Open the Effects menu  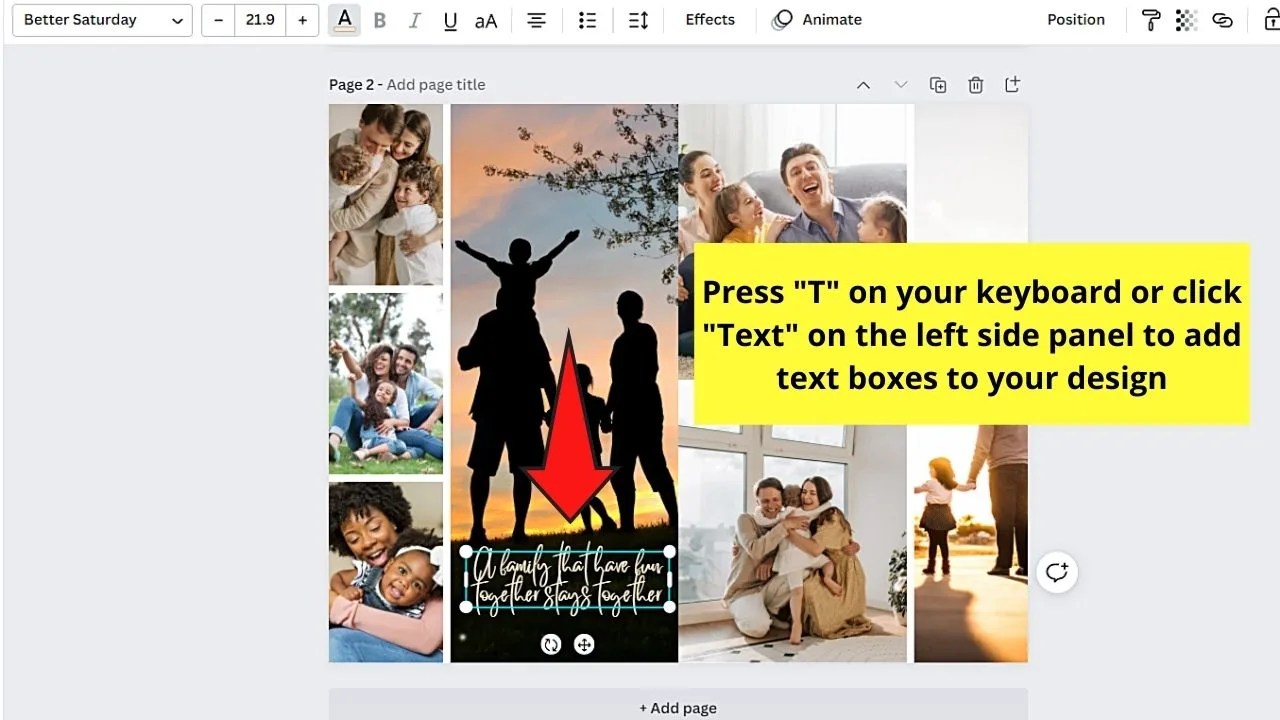(709, 19)
